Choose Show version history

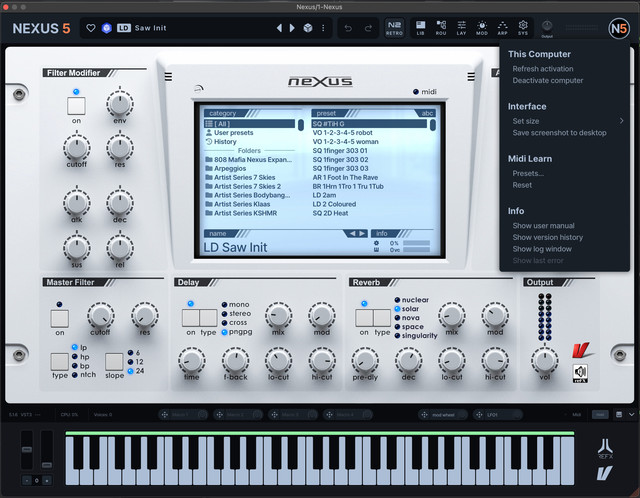[x=548, y=237]
